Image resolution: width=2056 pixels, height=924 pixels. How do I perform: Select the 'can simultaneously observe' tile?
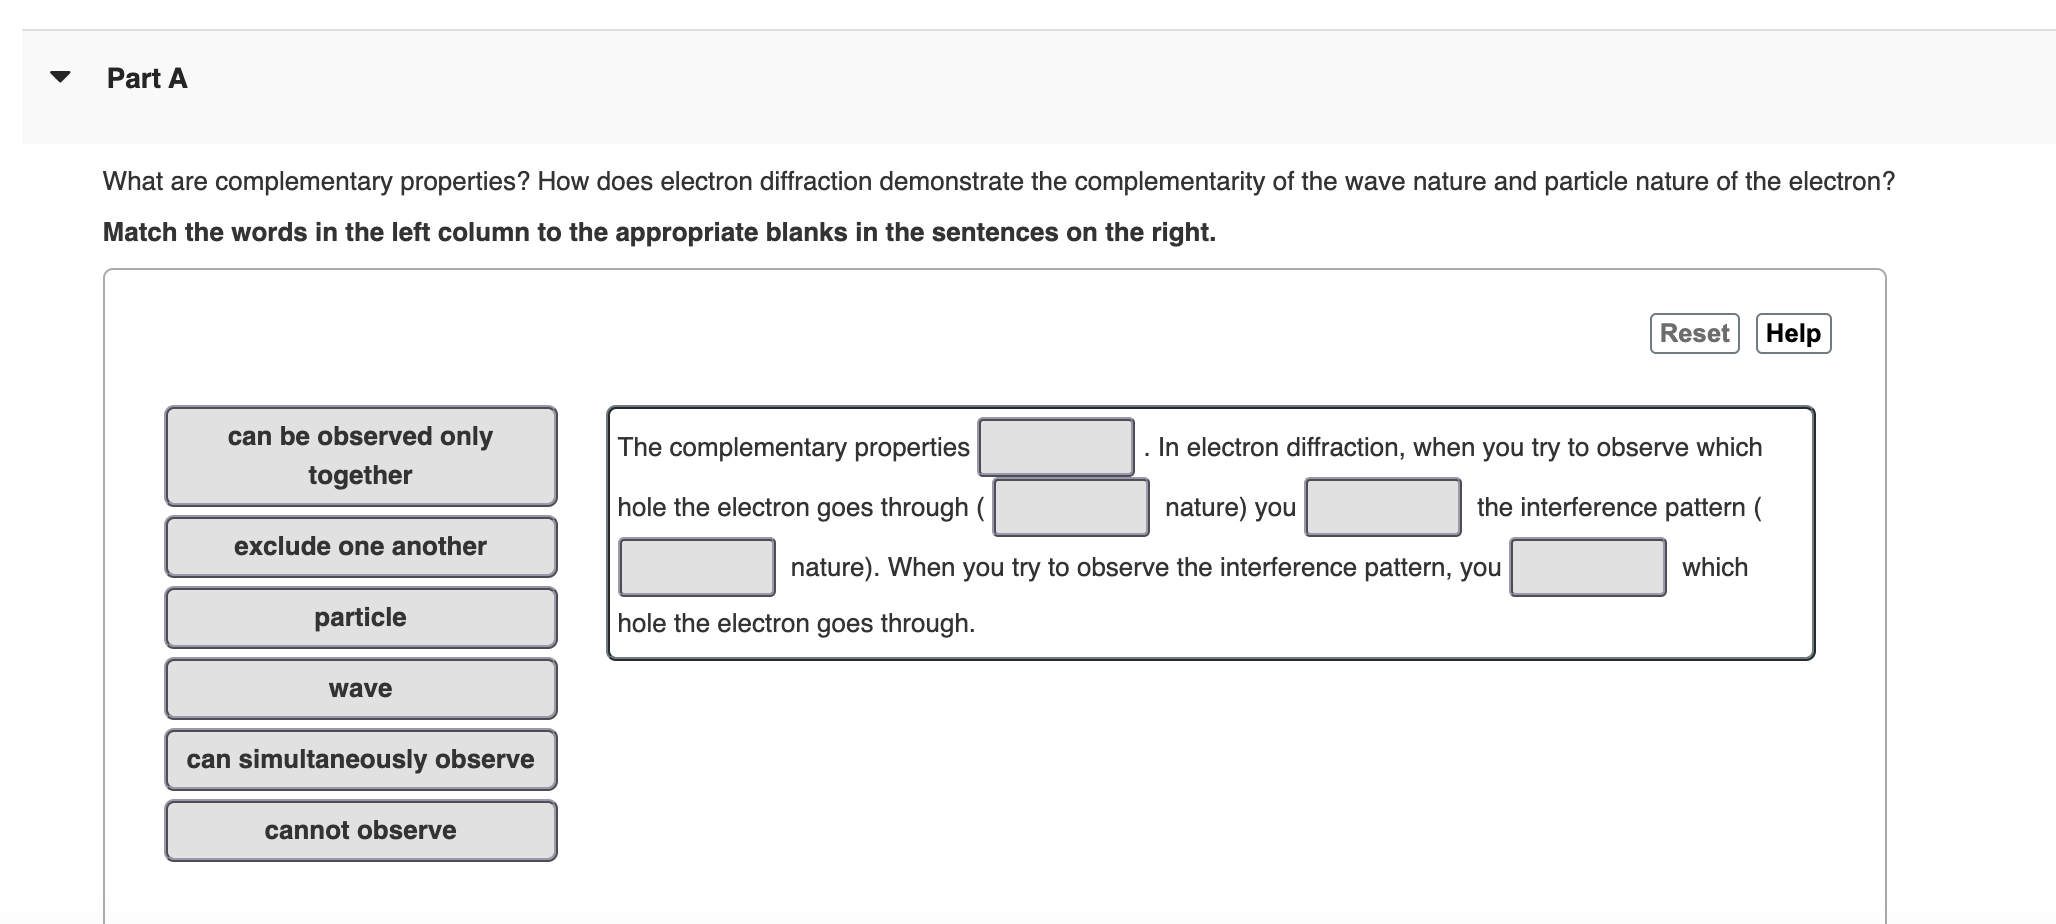pos(360,759)
